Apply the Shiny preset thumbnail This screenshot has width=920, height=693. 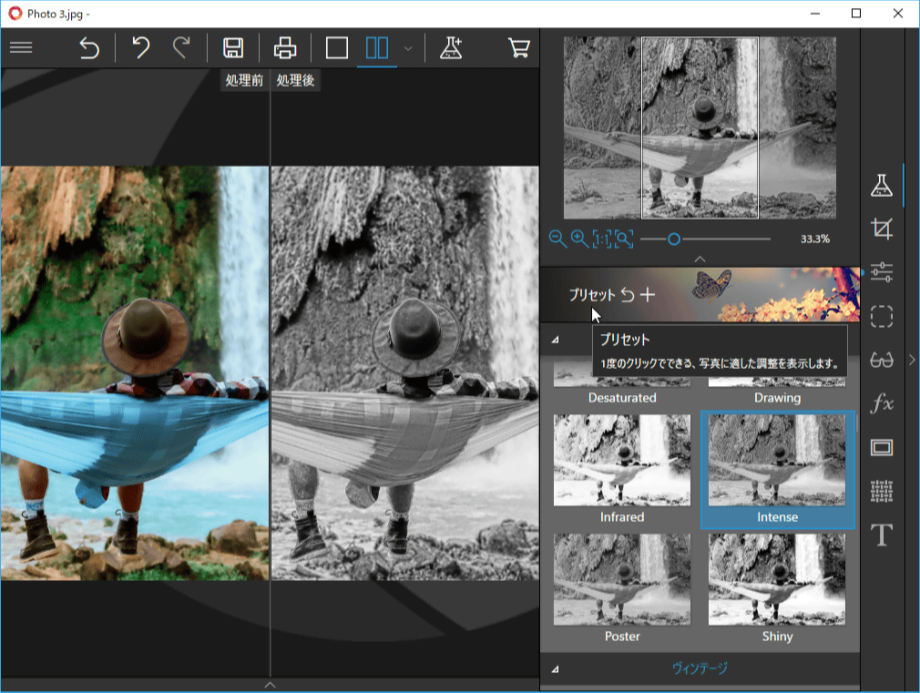pos(777,579)
